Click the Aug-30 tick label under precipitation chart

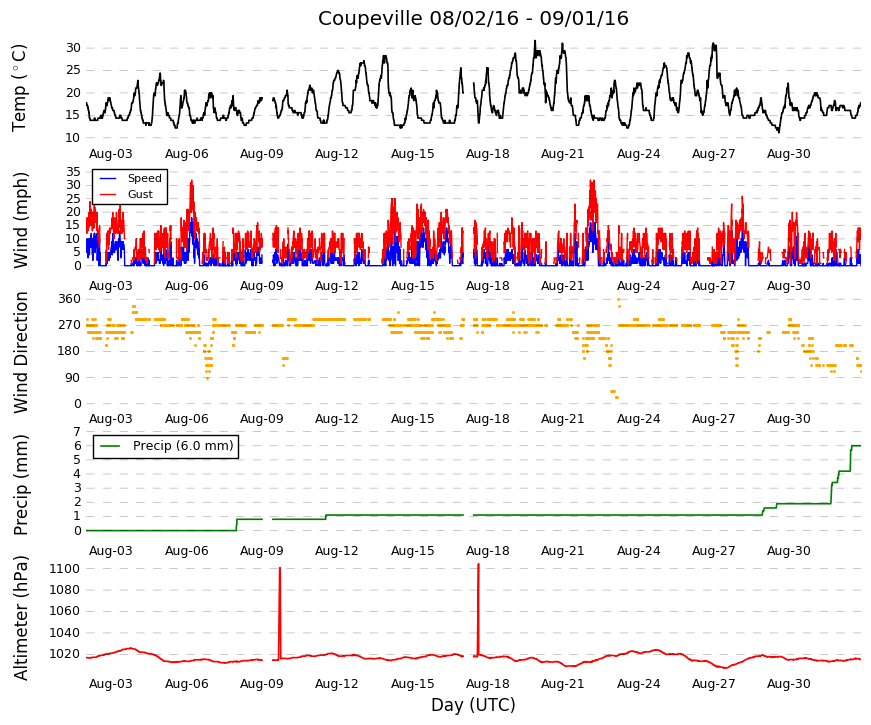point(789,551)
